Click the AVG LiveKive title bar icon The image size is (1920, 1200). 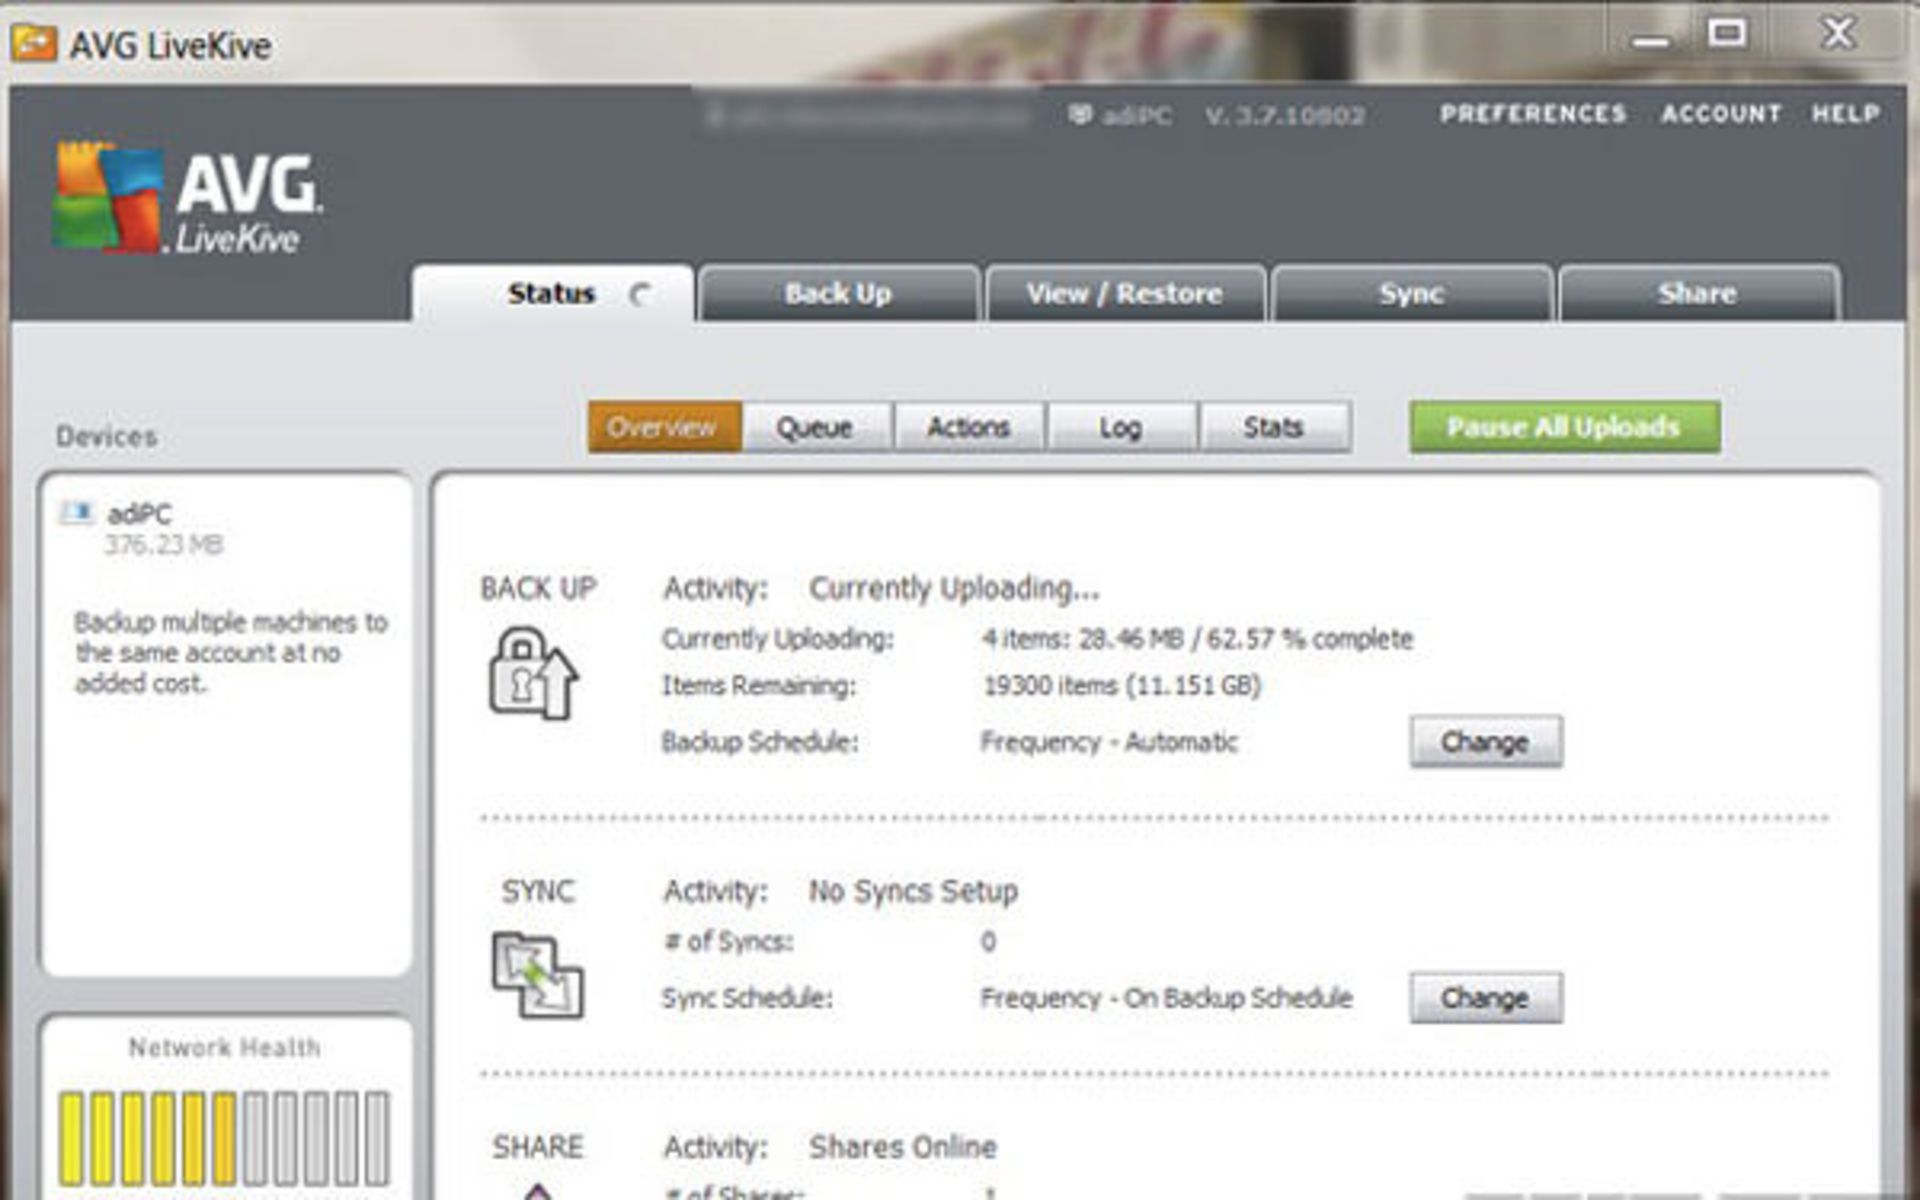tap(33, 43)
